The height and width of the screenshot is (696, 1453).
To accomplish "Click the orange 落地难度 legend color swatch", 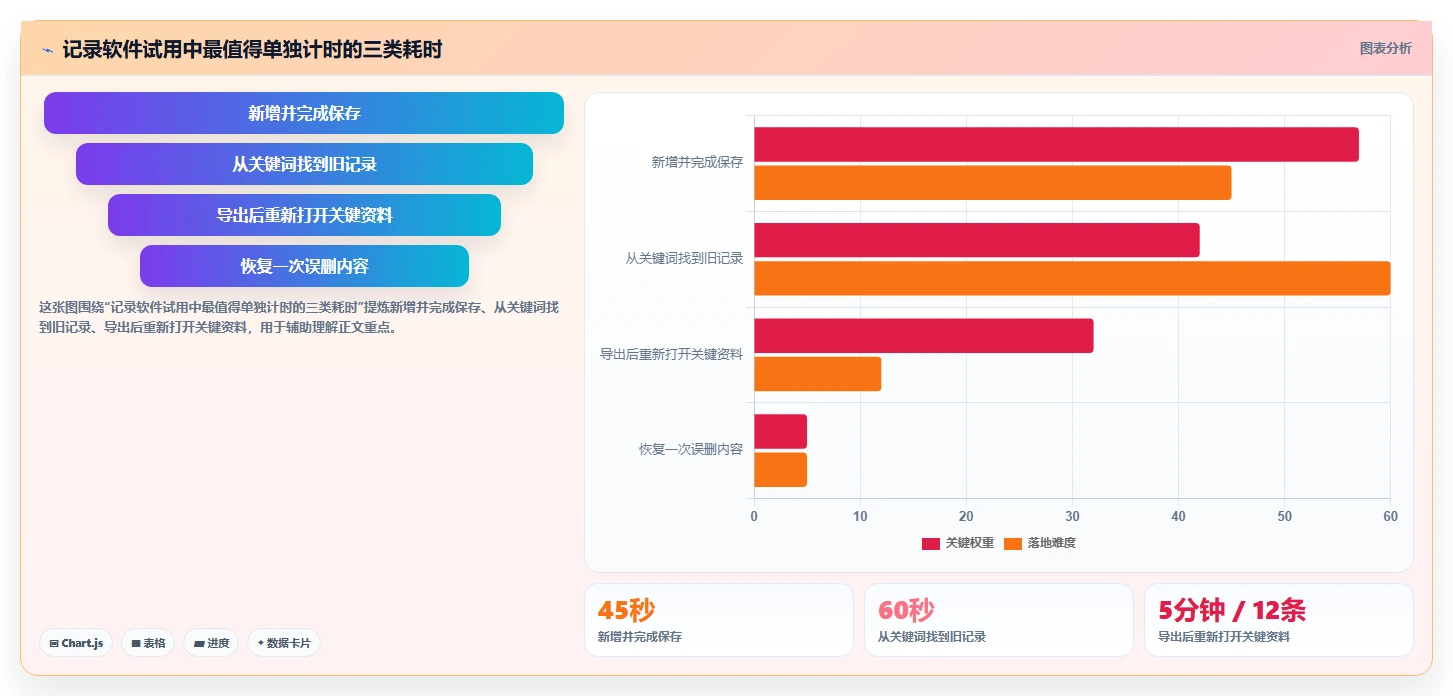I will (x=1012, y=543).
